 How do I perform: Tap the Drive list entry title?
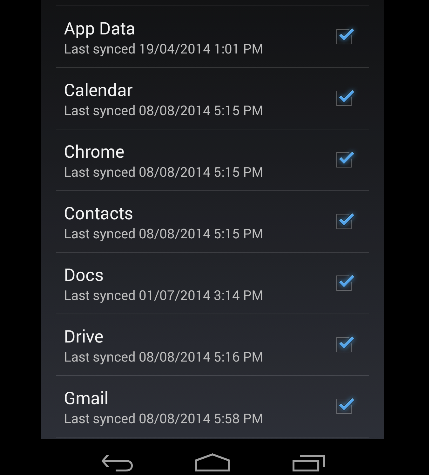84,337
